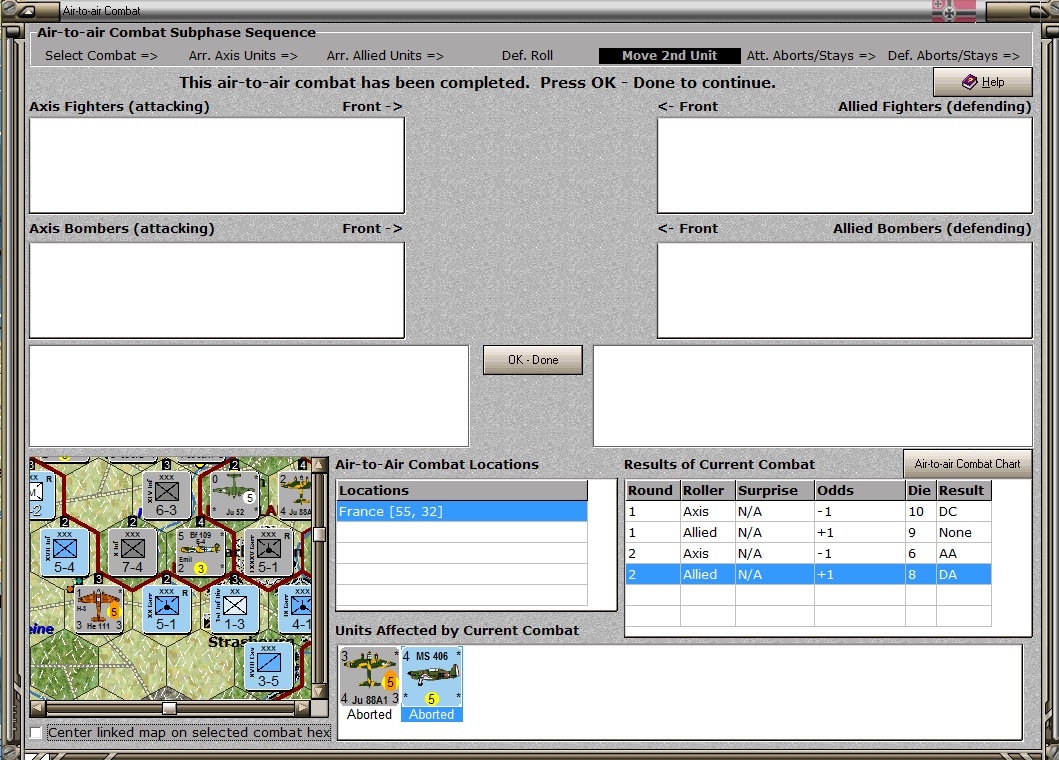The width and height of the screenshot is (1059, 760).
Task: Open Help for air-to-air combat
Action: coord(983,82)
